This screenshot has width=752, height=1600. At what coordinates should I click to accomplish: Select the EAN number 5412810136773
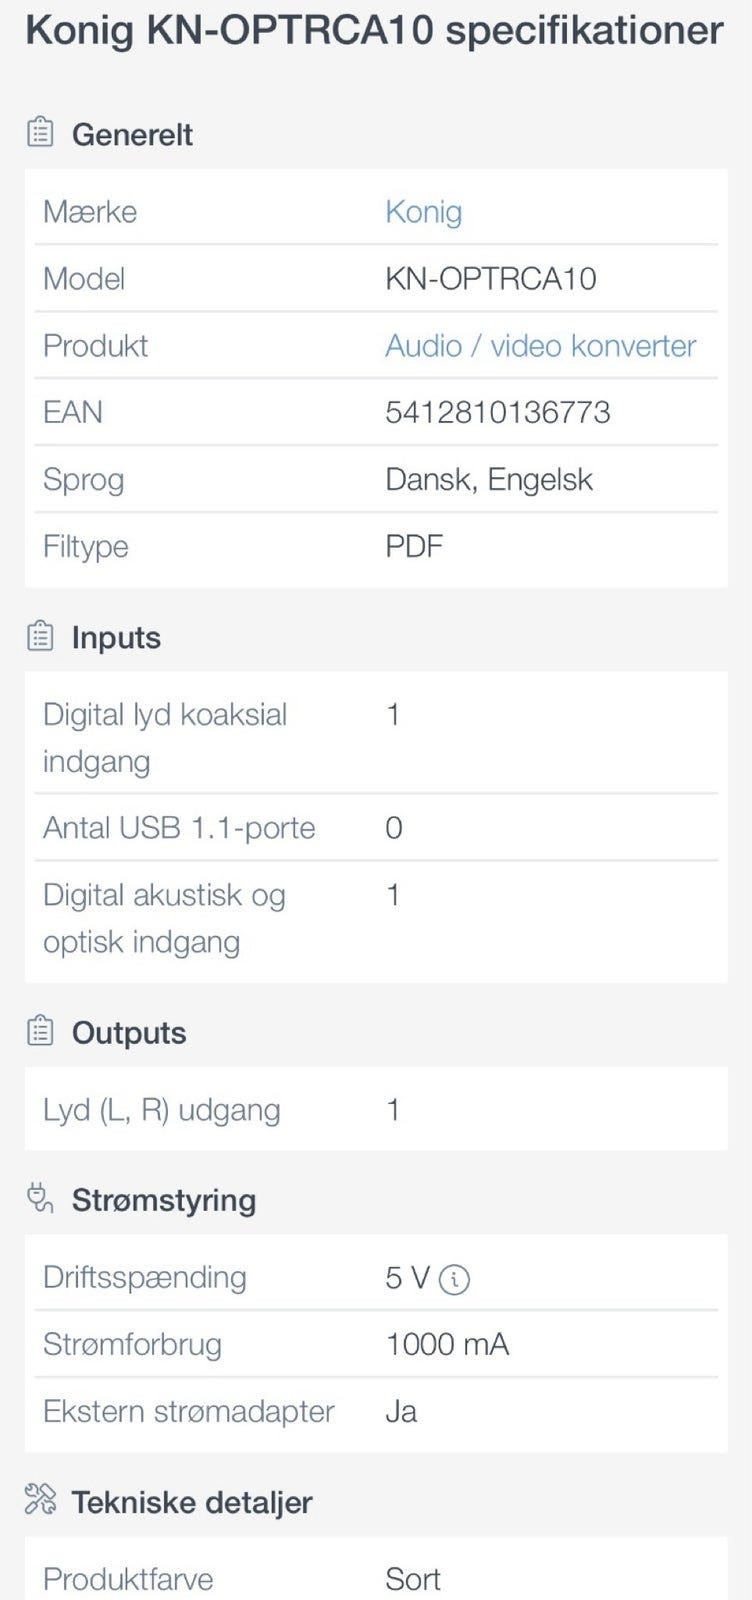pyautogui.click(x=497, y=413)
